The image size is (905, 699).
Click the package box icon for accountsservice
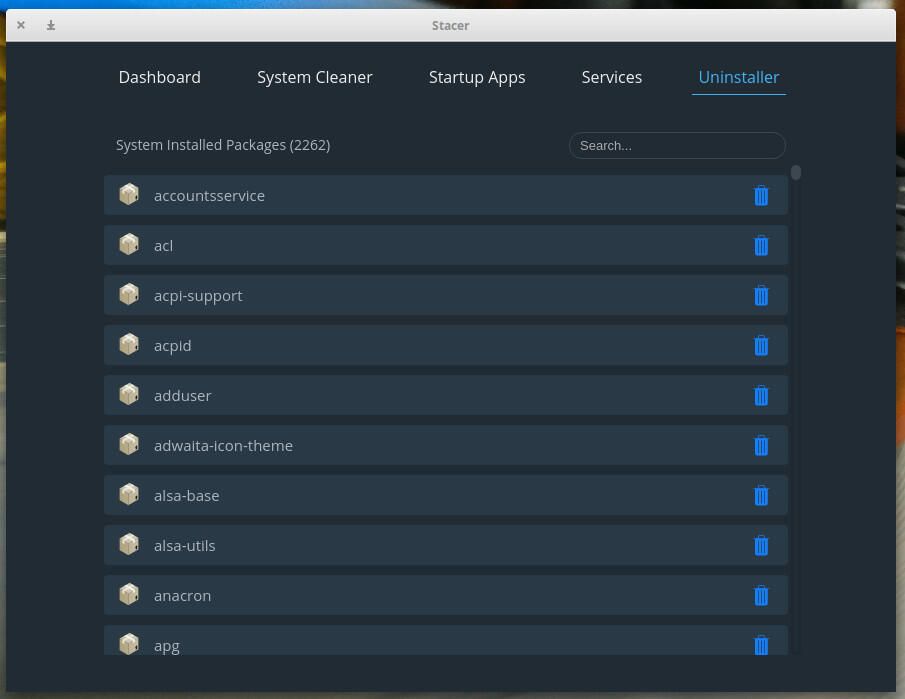click(129, 195)
